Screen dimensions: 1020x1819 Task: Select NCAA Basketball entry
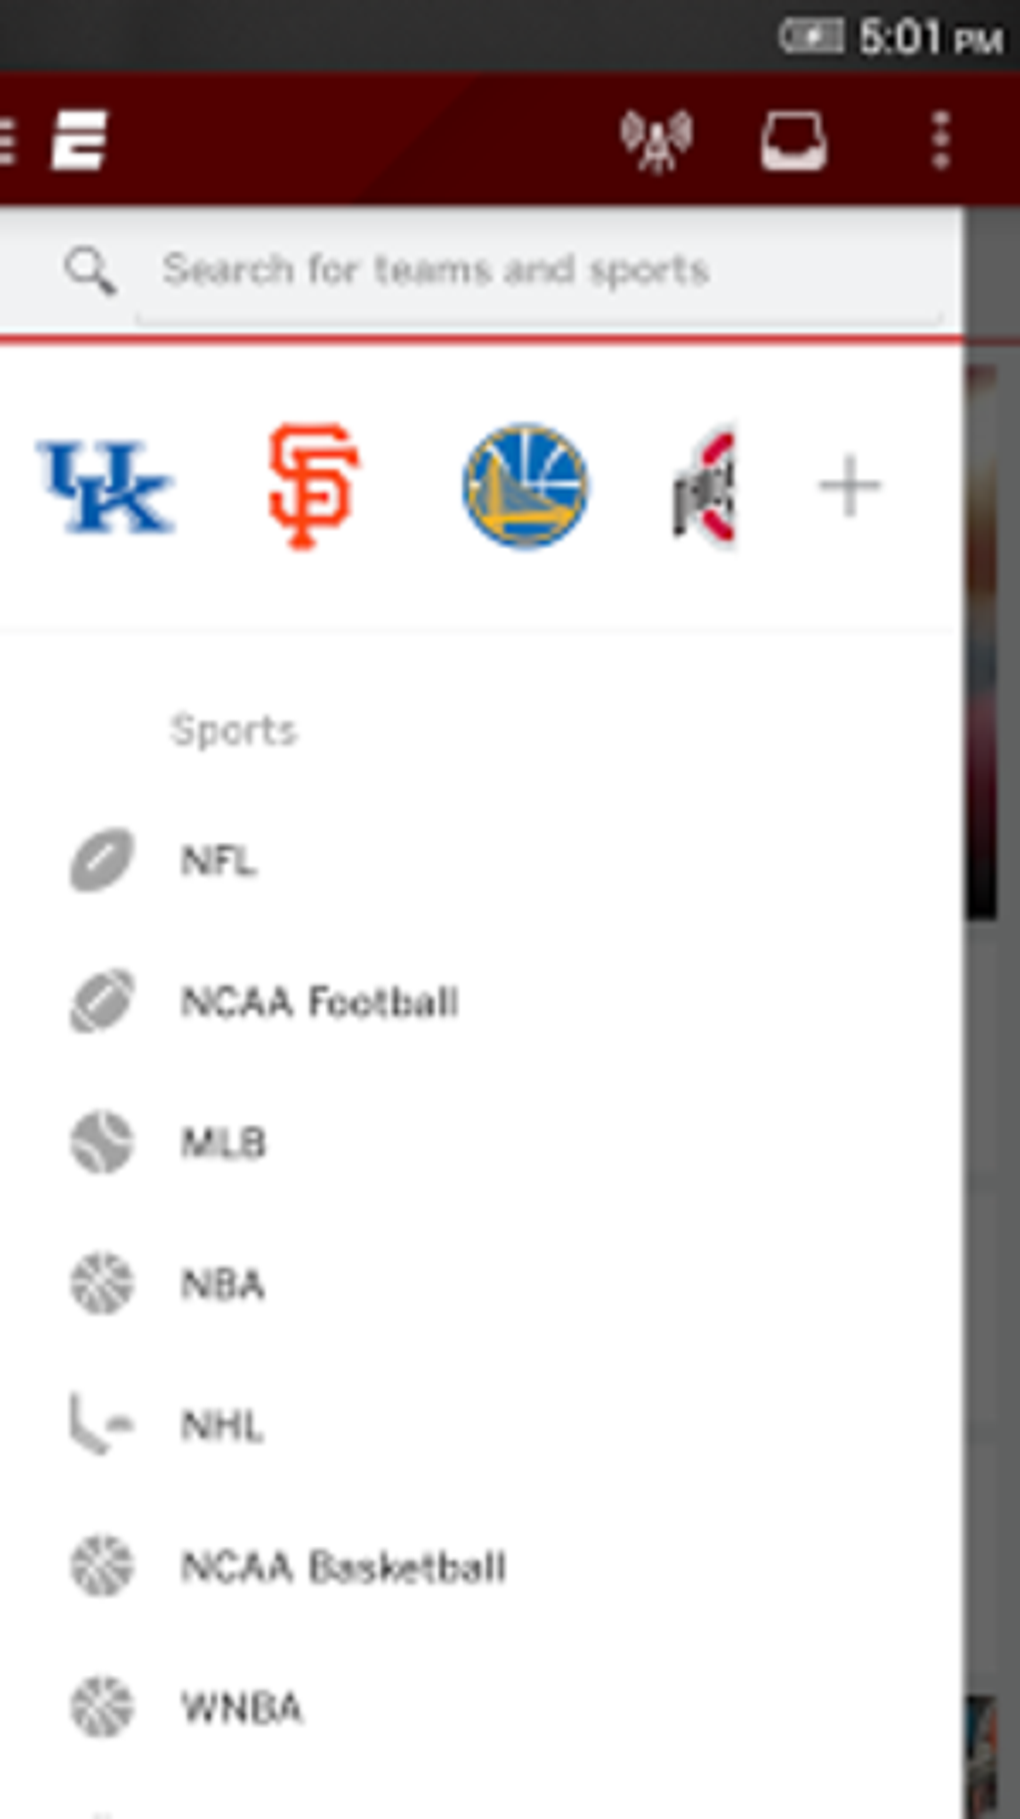click(x=343, y=1566)
